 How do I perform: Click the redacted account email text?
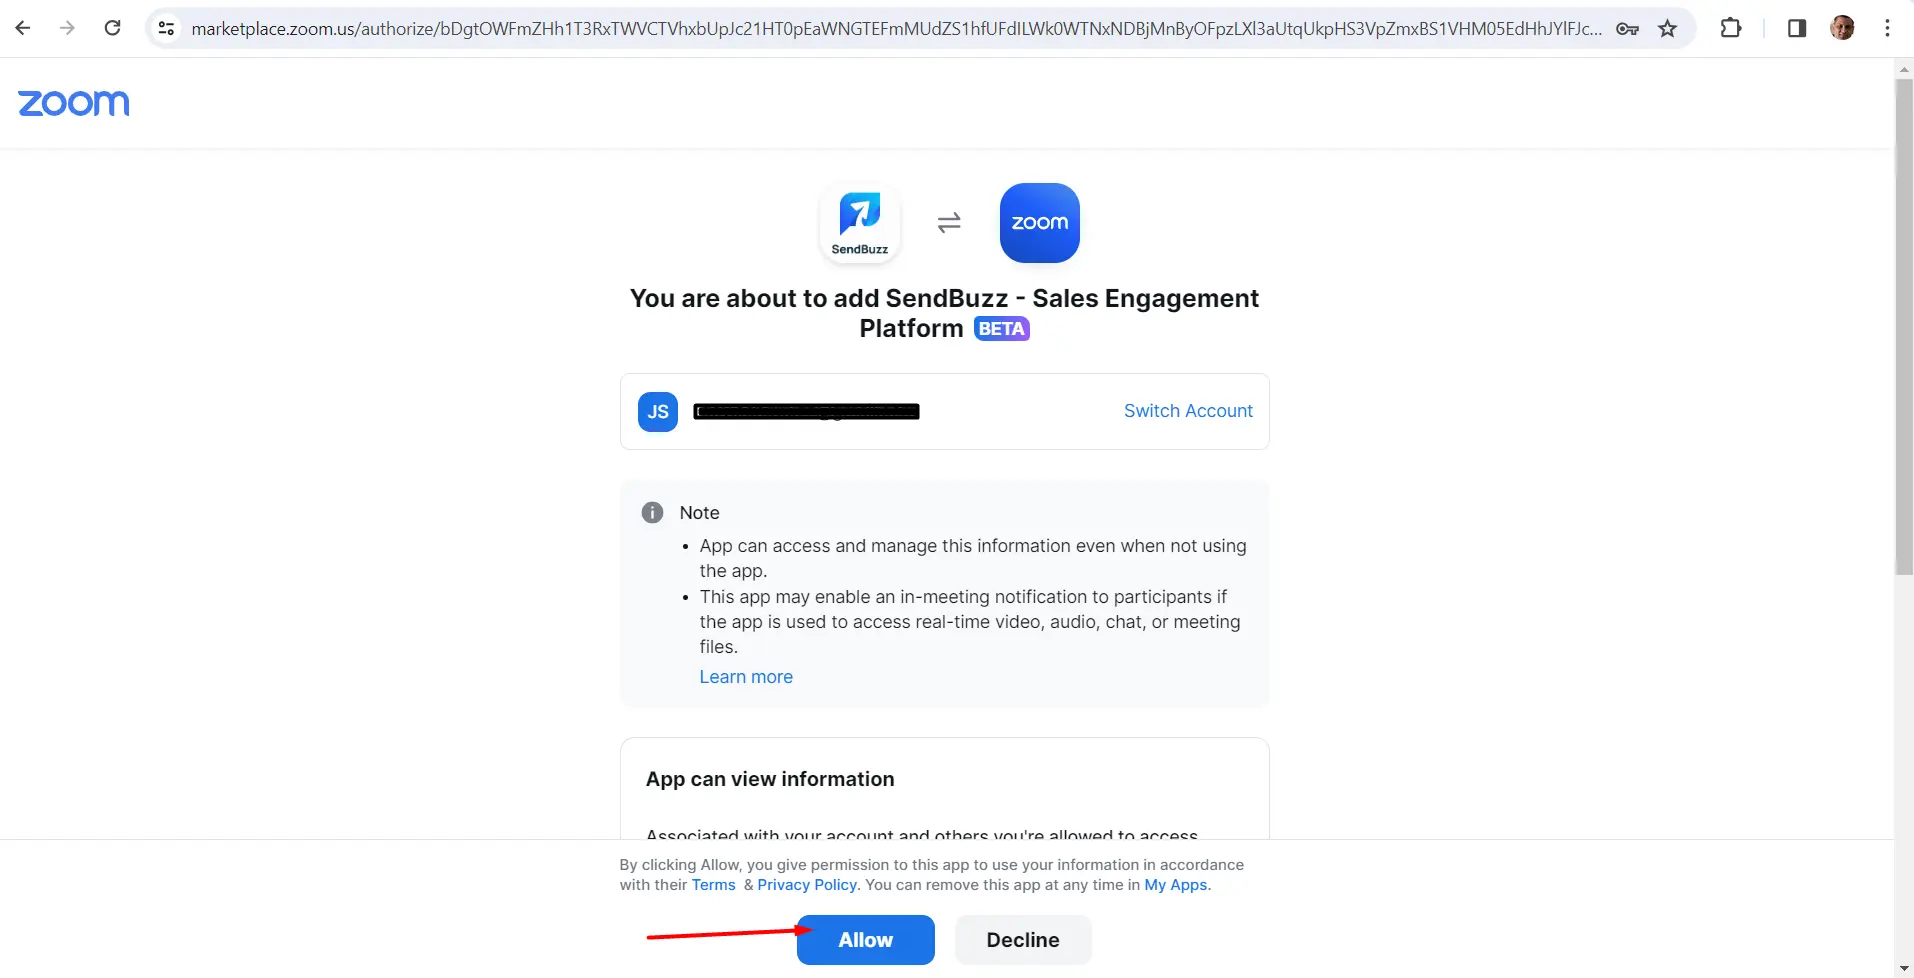click(x=806, y=412)
